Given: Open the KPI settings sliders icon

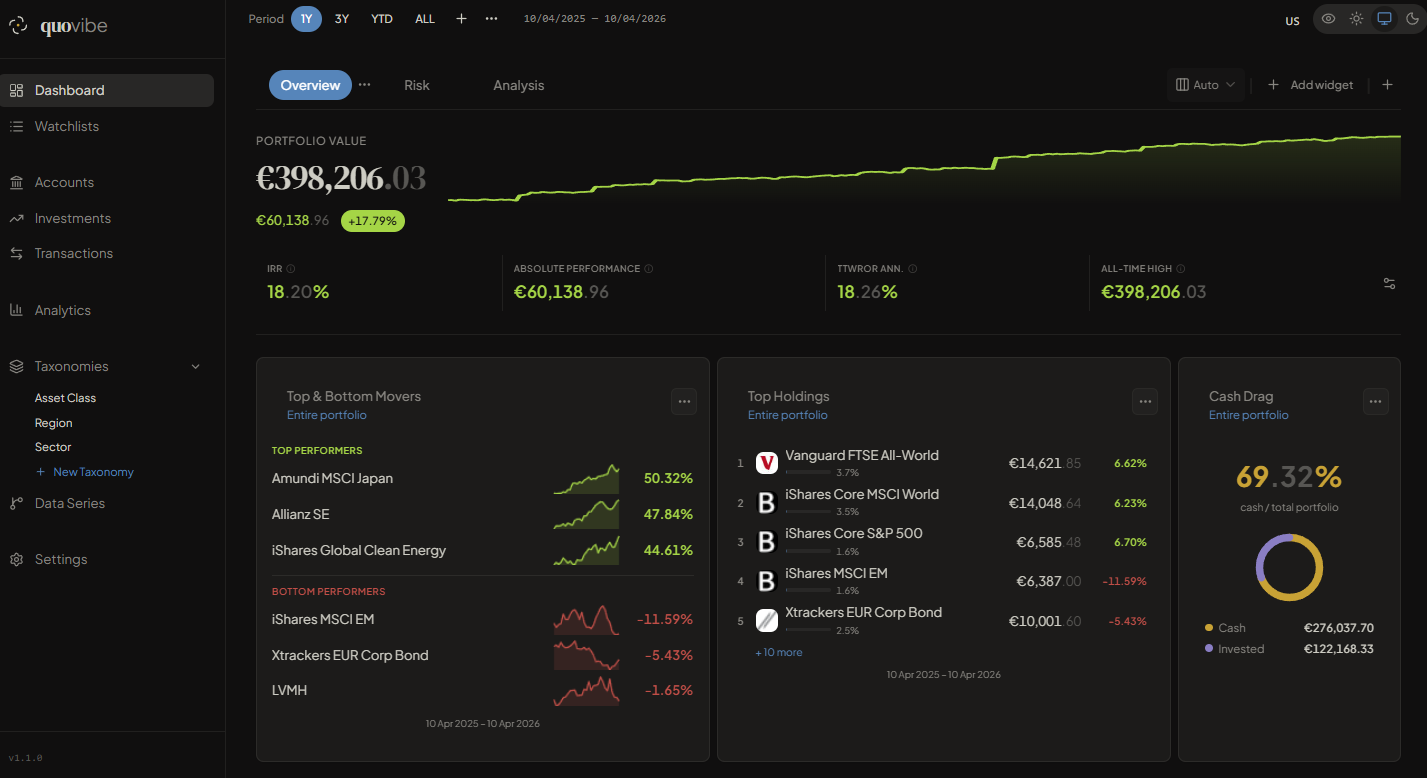Looking at the screenshot, I should [1389, 284].
